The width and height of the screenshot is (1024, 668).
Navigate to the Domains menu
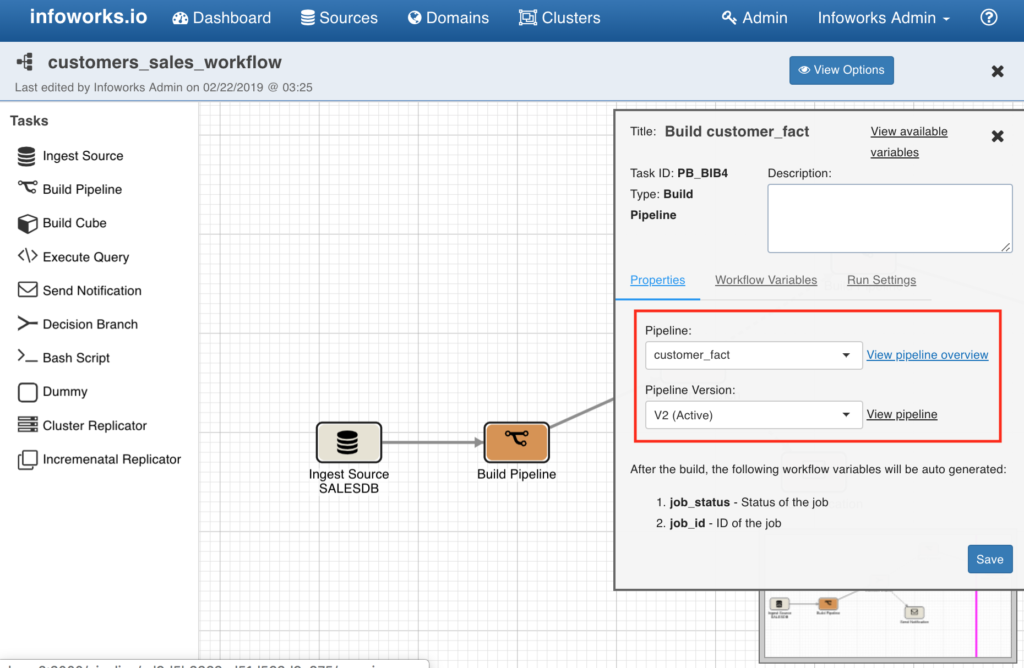coord(448,17)
